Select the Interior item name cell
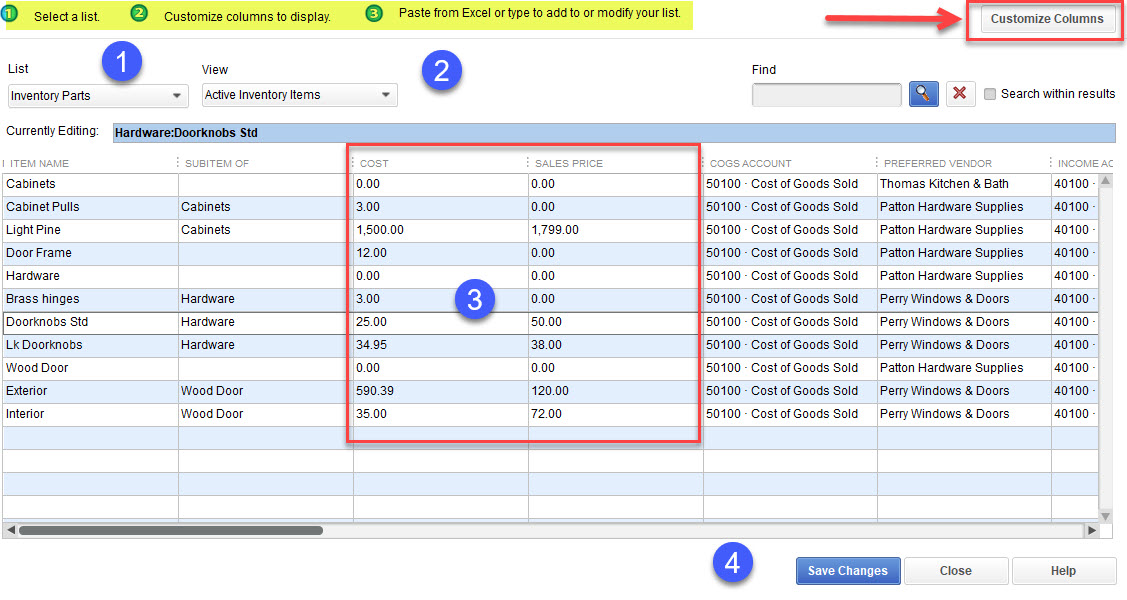The width and height of the screenshot is (1127, 600). [91, 414]
